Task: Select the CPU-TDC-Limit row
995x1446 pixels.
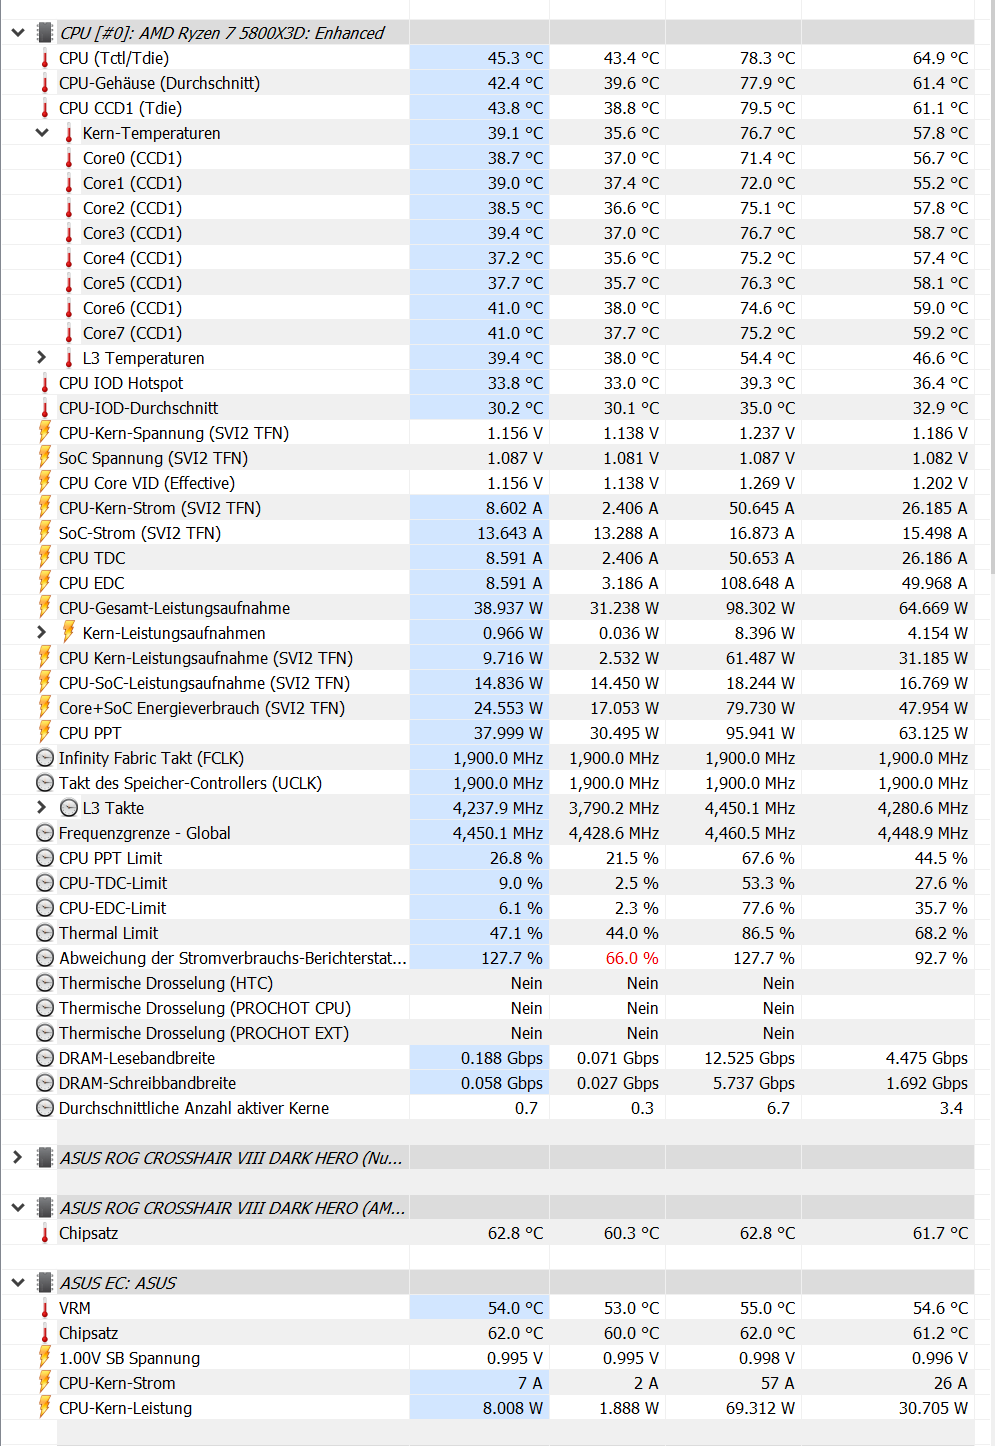Action: coord(487,883)
